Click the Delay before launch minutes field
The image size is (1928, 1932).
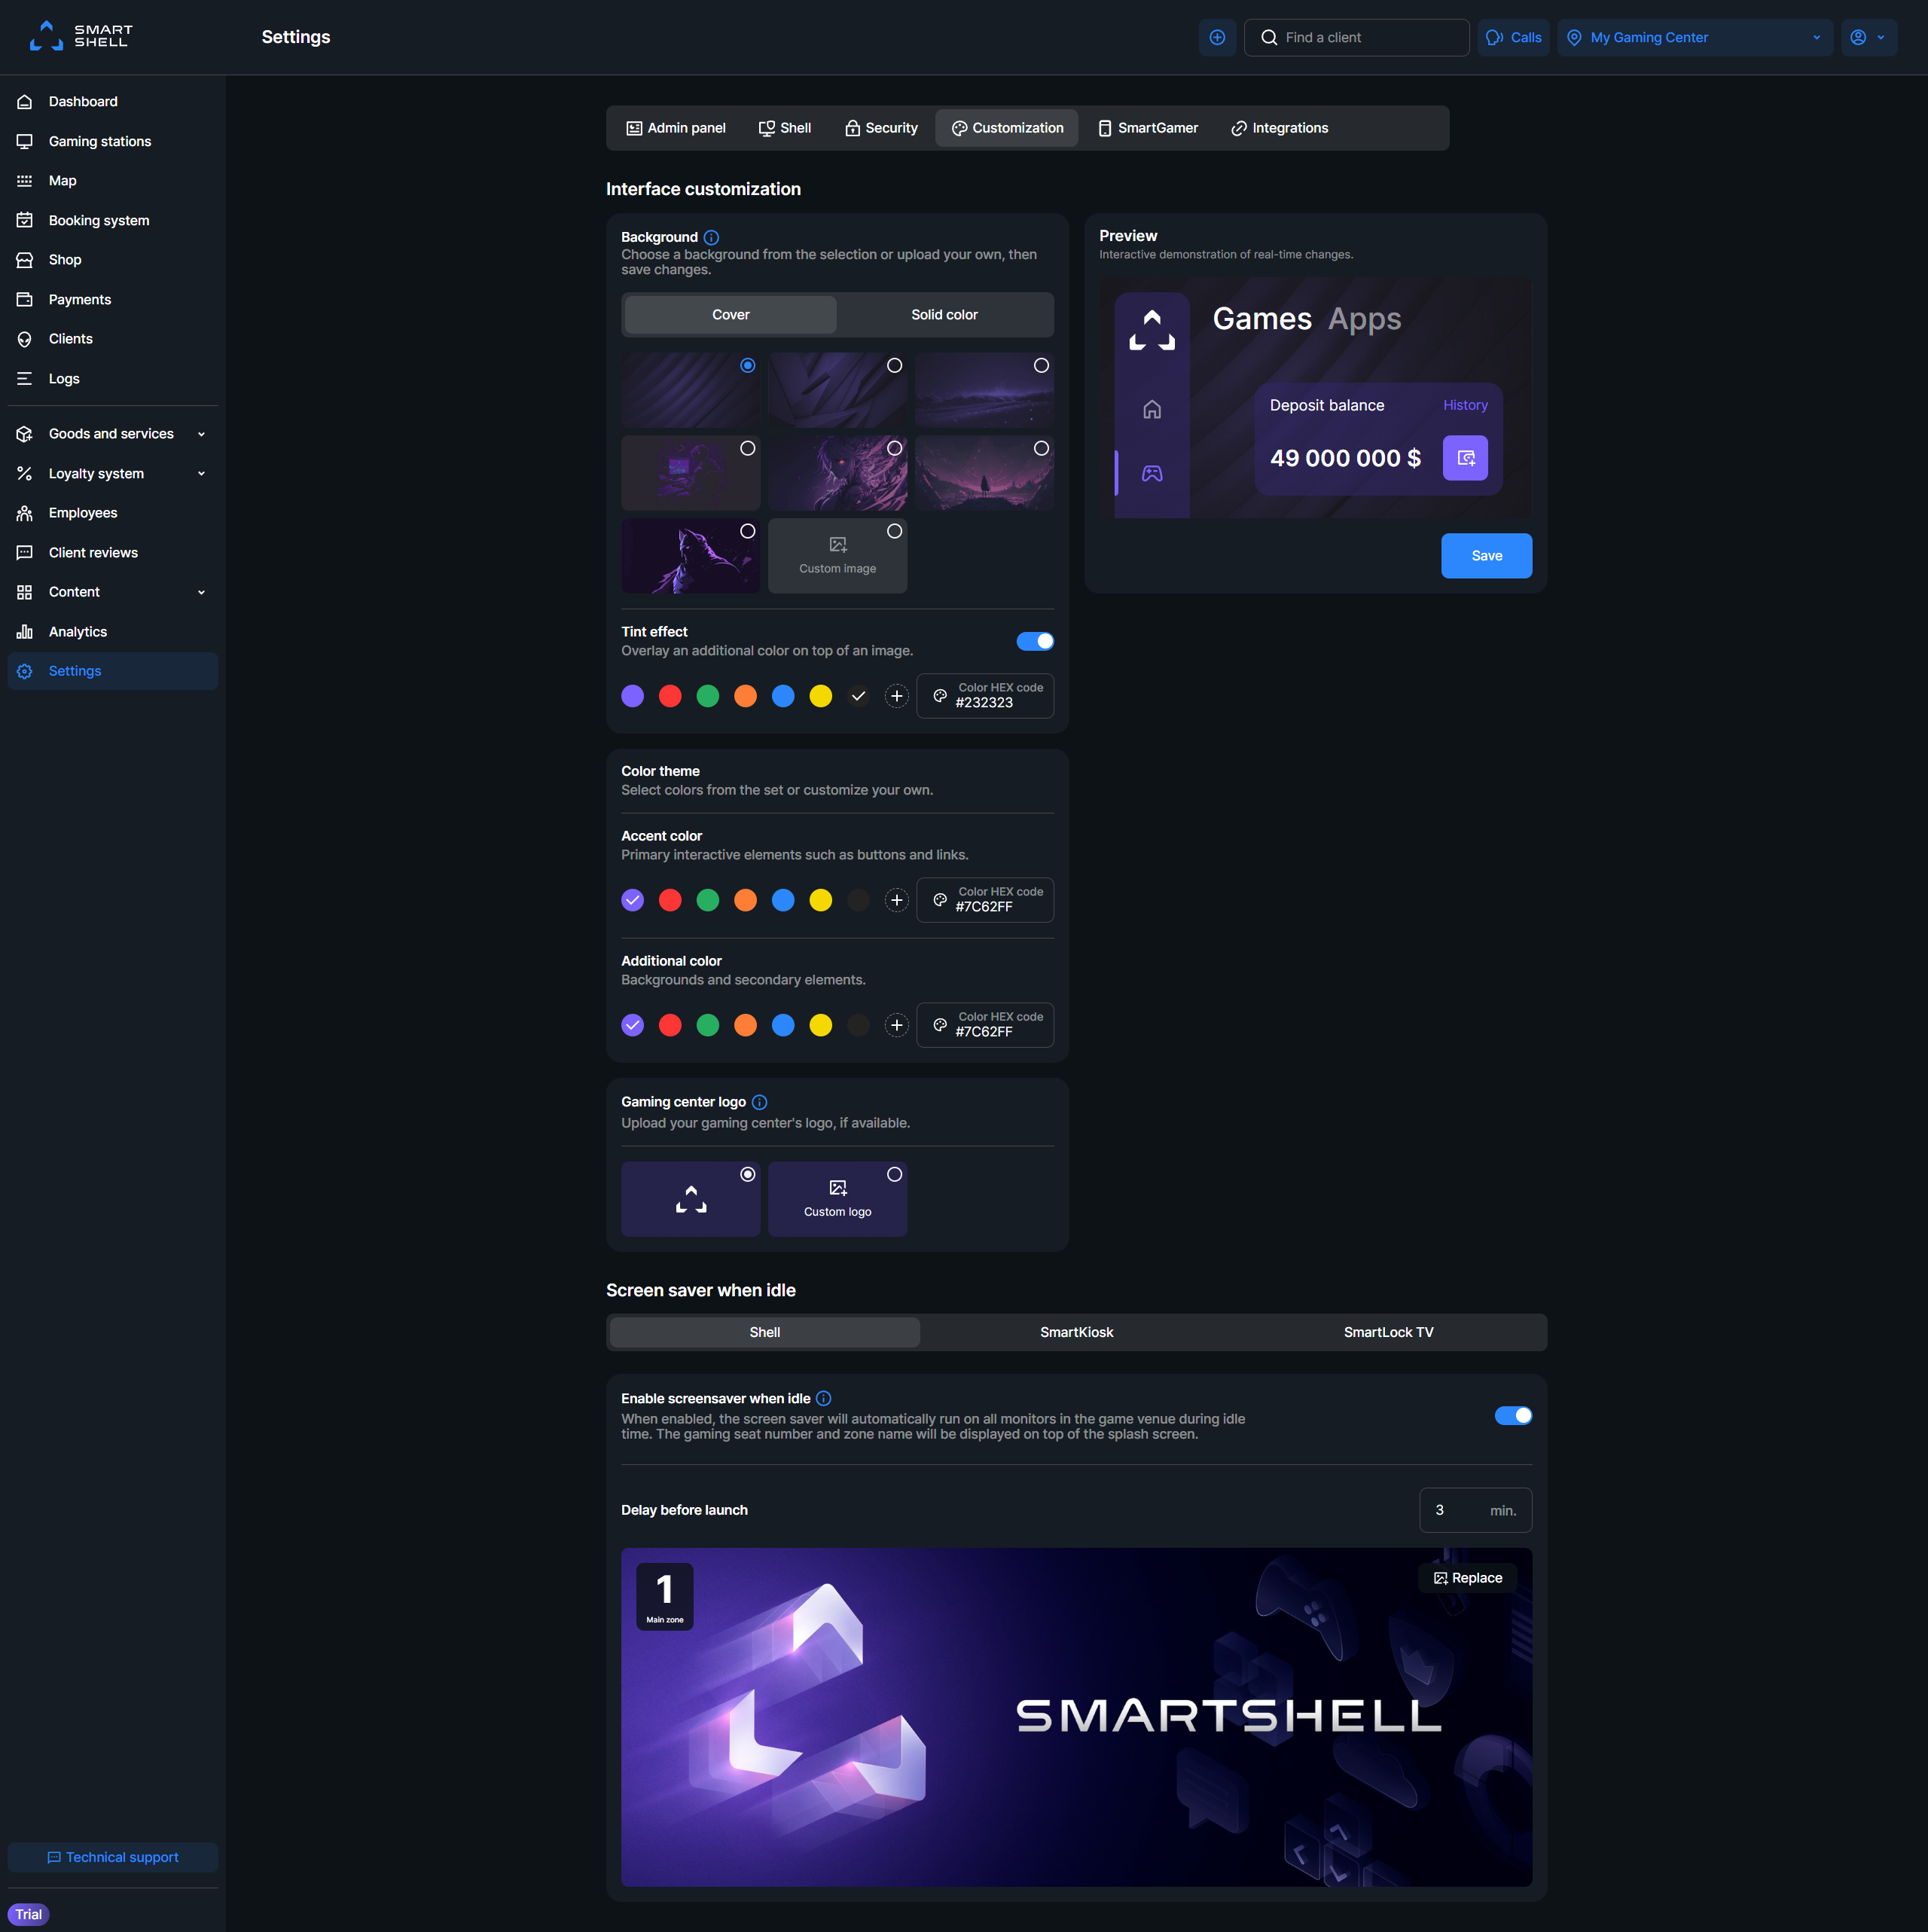tap(1475, 1510)
